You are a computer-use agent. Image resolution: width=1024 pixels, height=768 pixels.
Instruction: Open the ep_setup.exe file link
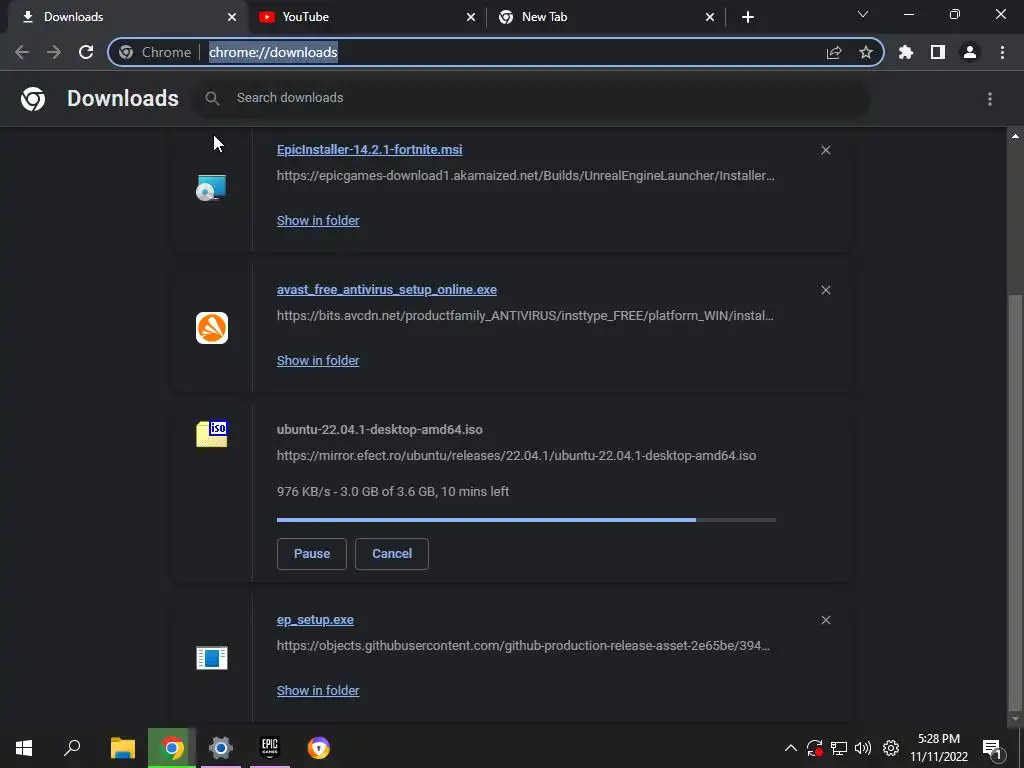click(x=315, y=620)
